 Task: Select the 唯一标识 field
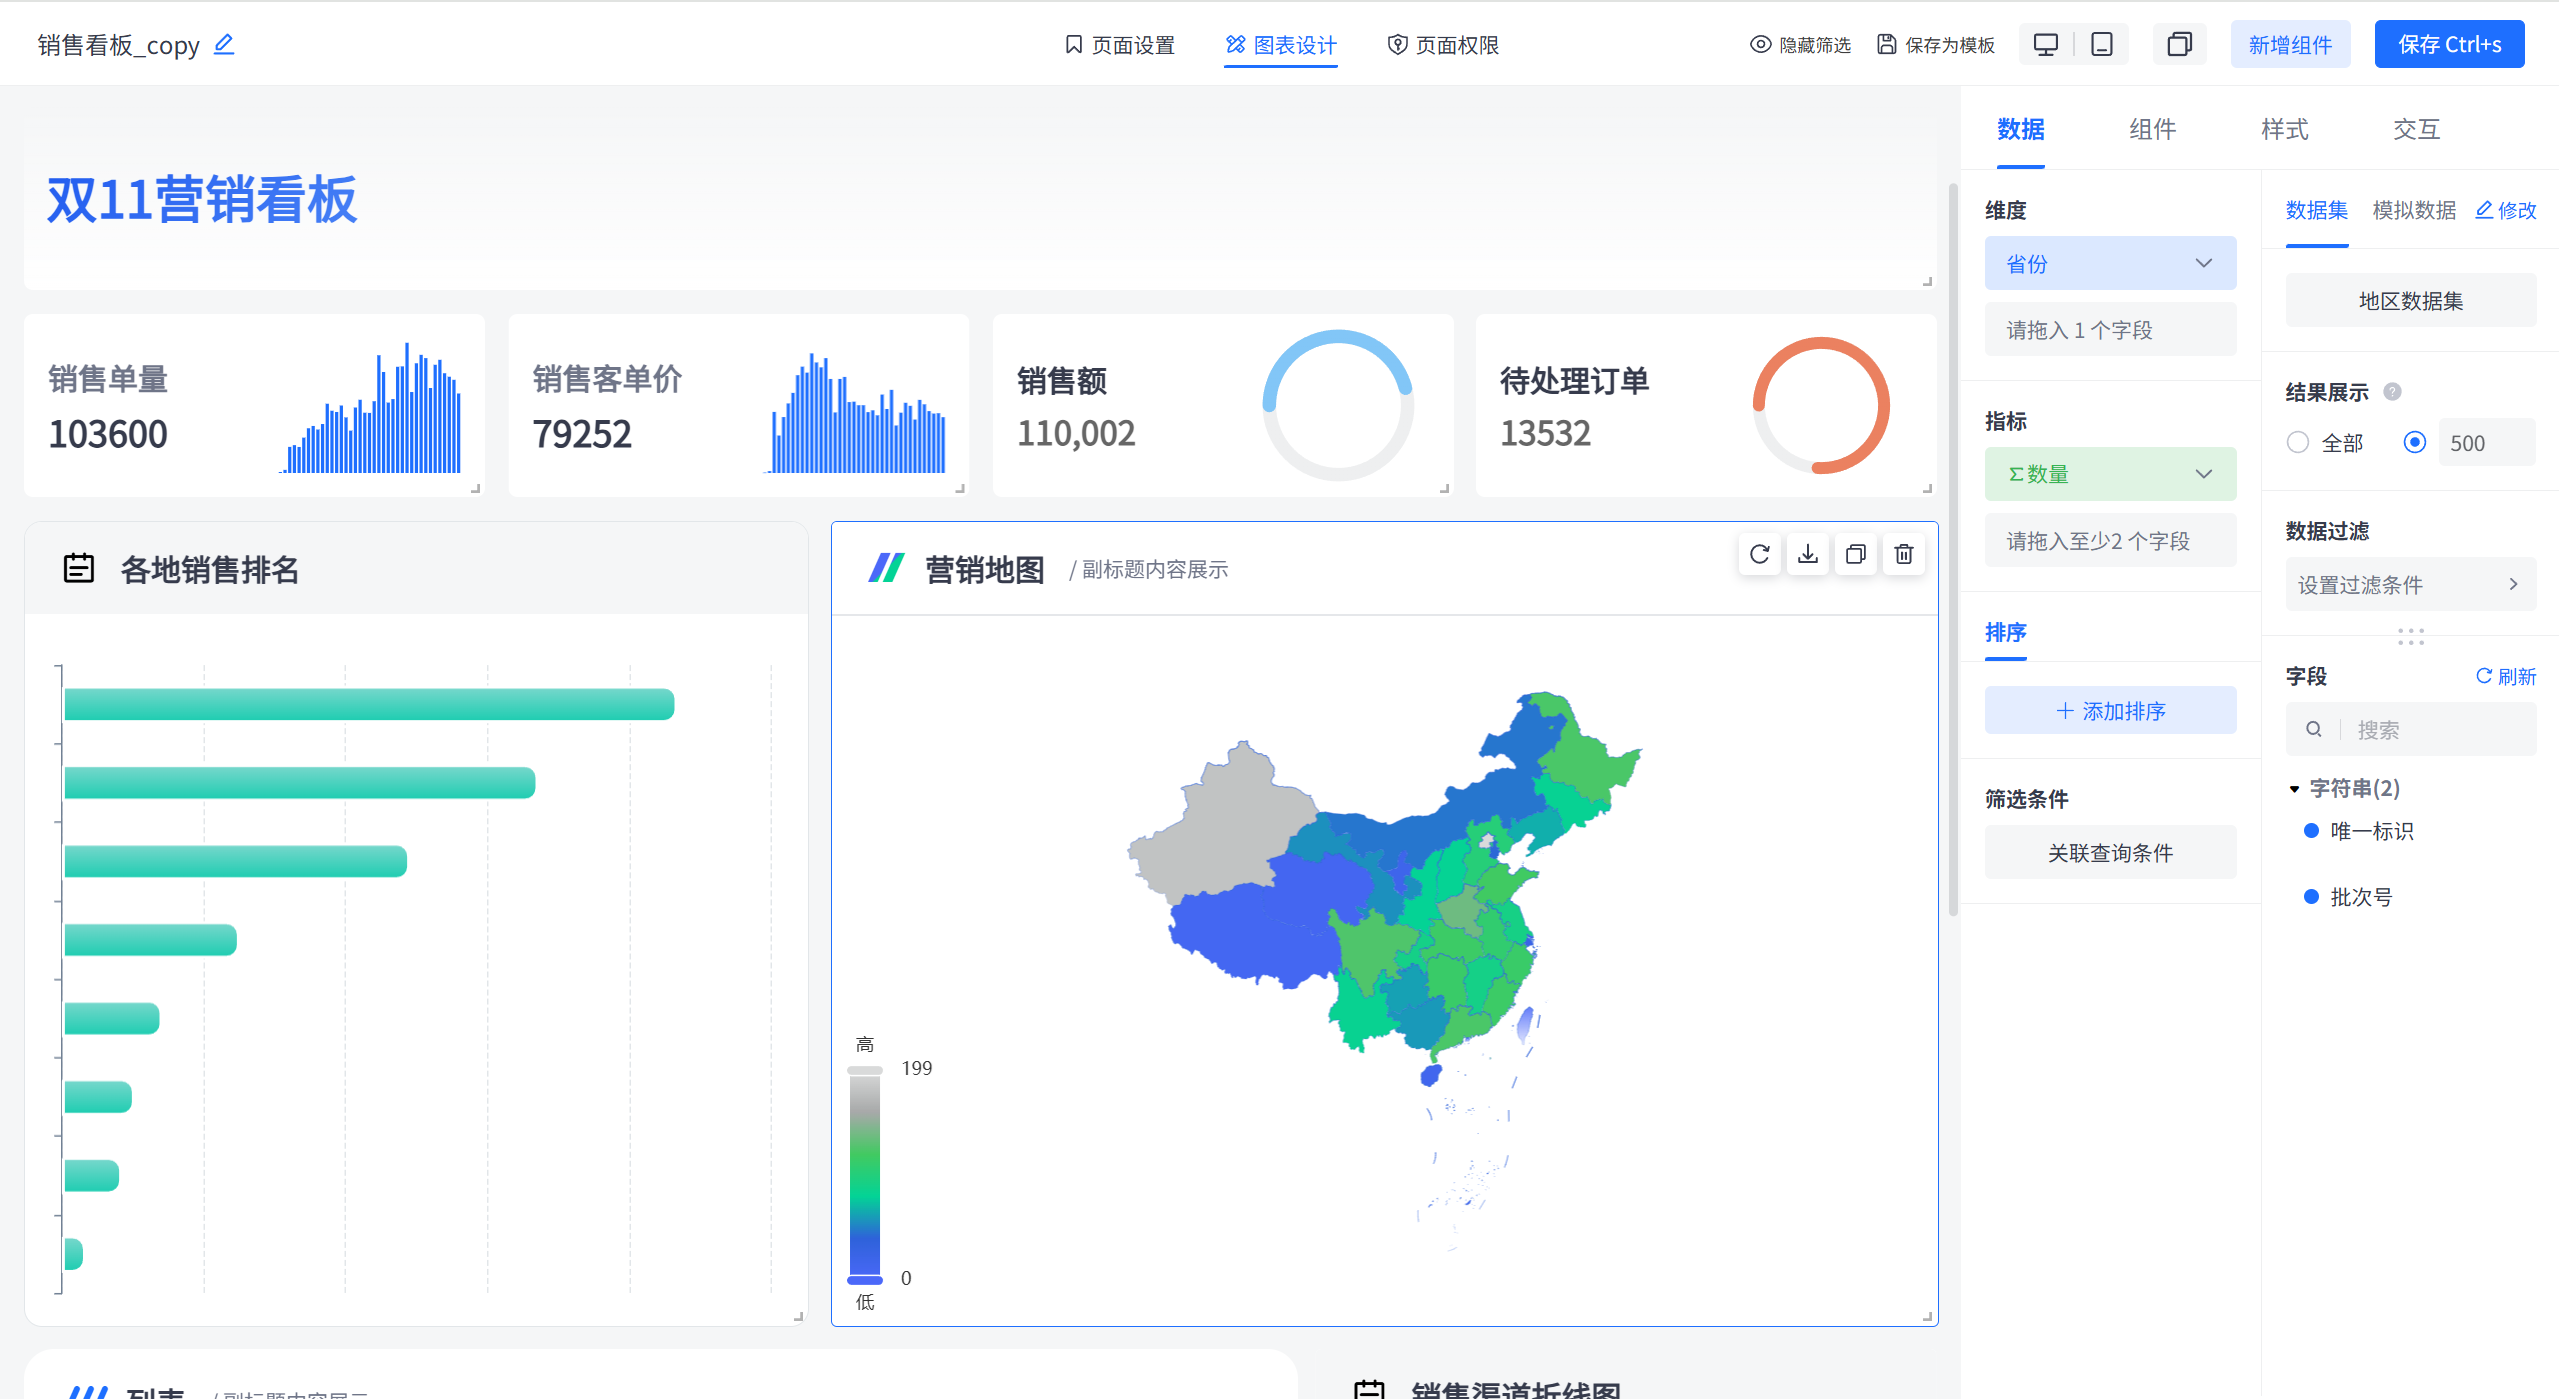tap(2371, 831)
